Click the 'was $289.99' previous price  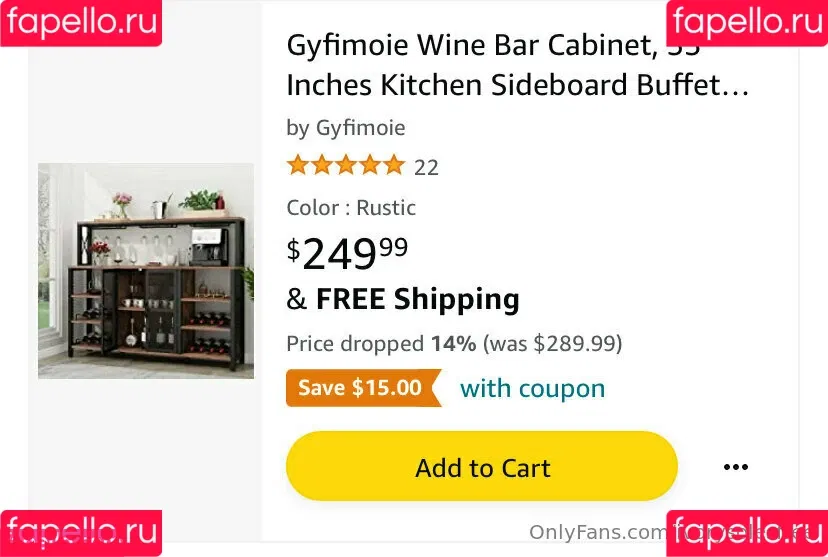552,344
